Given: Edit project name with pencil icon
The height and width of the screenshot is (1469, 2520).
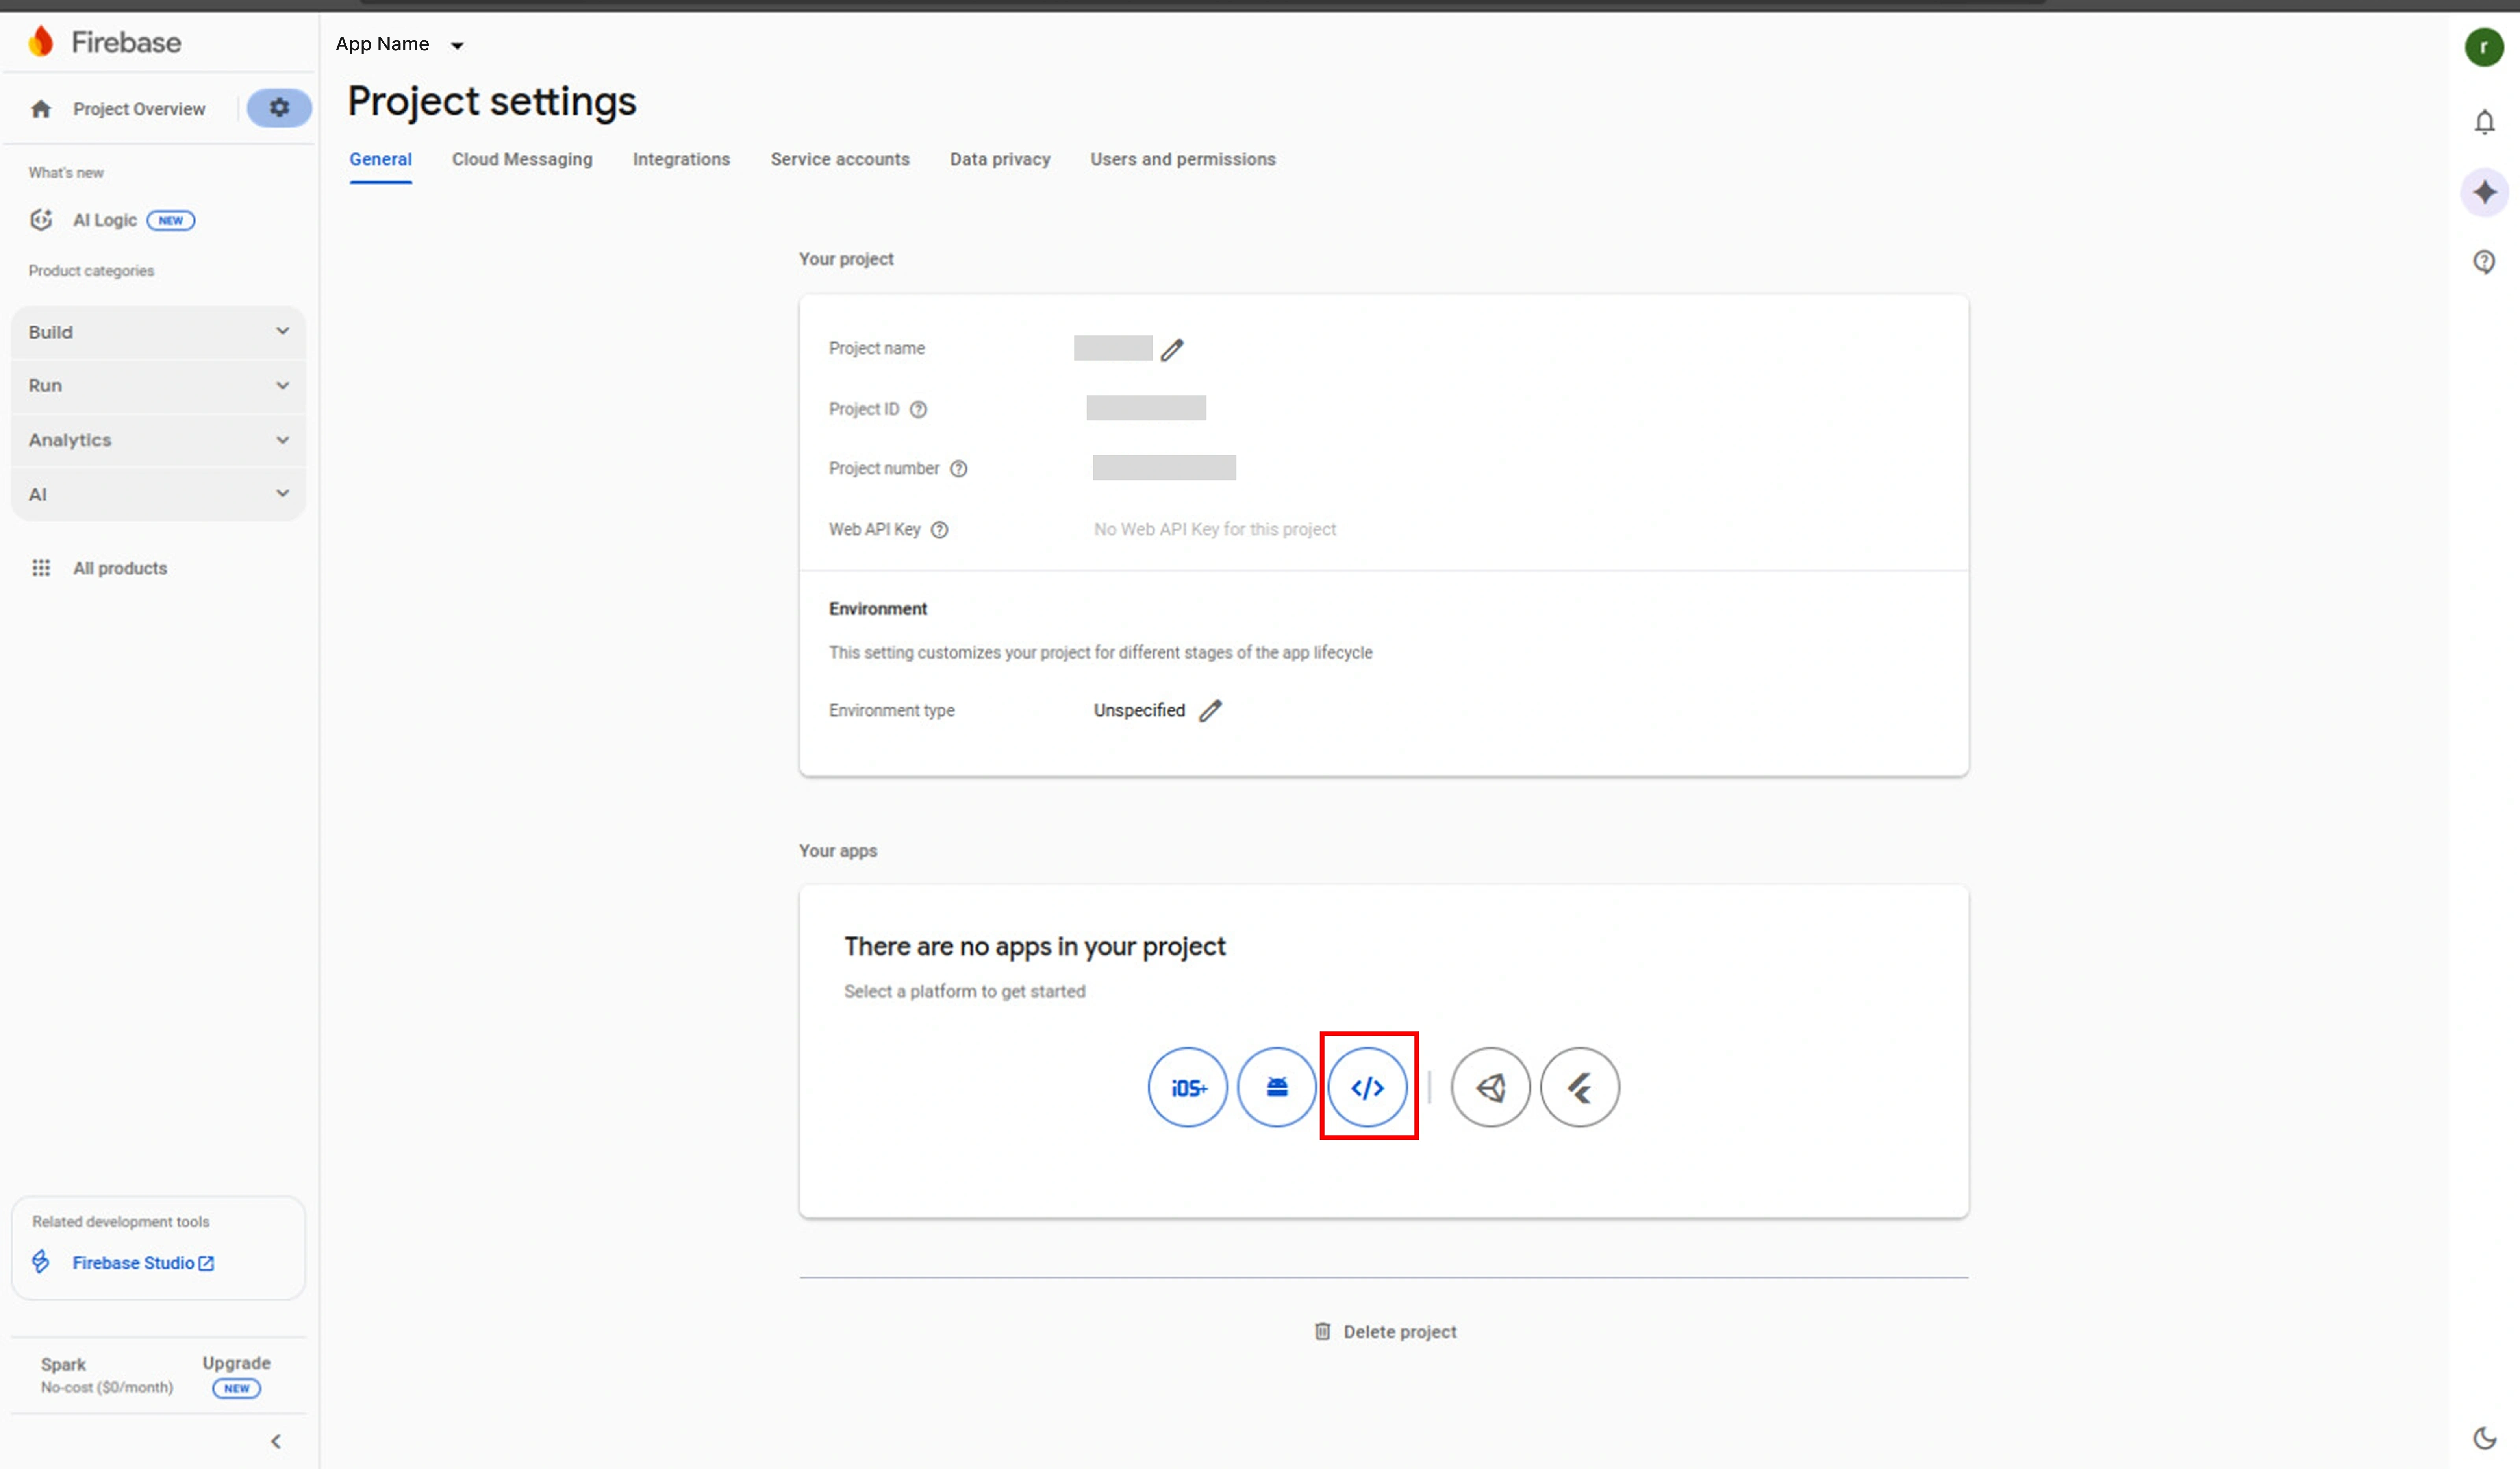Looking at the screenshot, I should (x=1172, y=349).
